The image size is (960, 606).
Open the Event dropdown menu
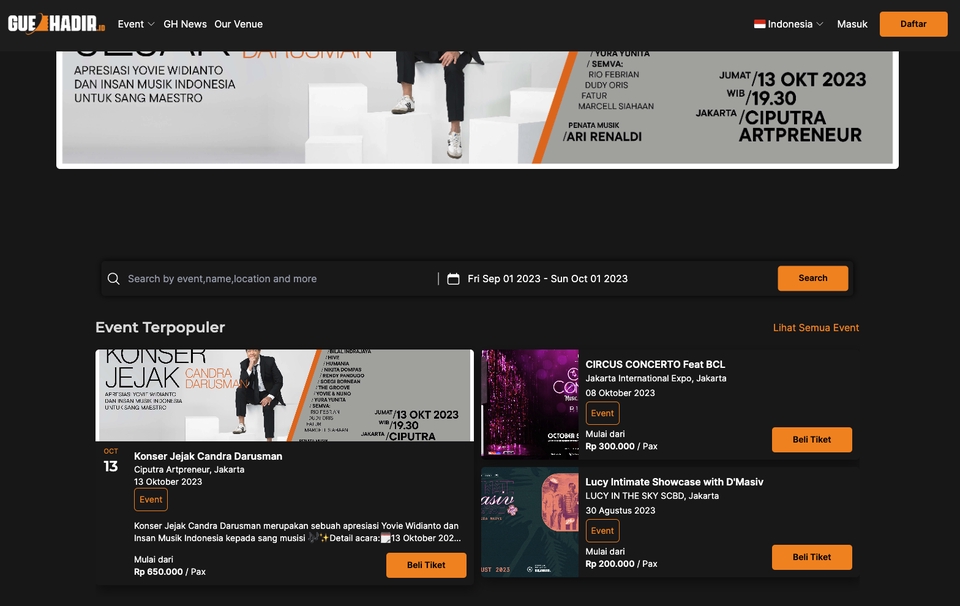tap(136, 24)
